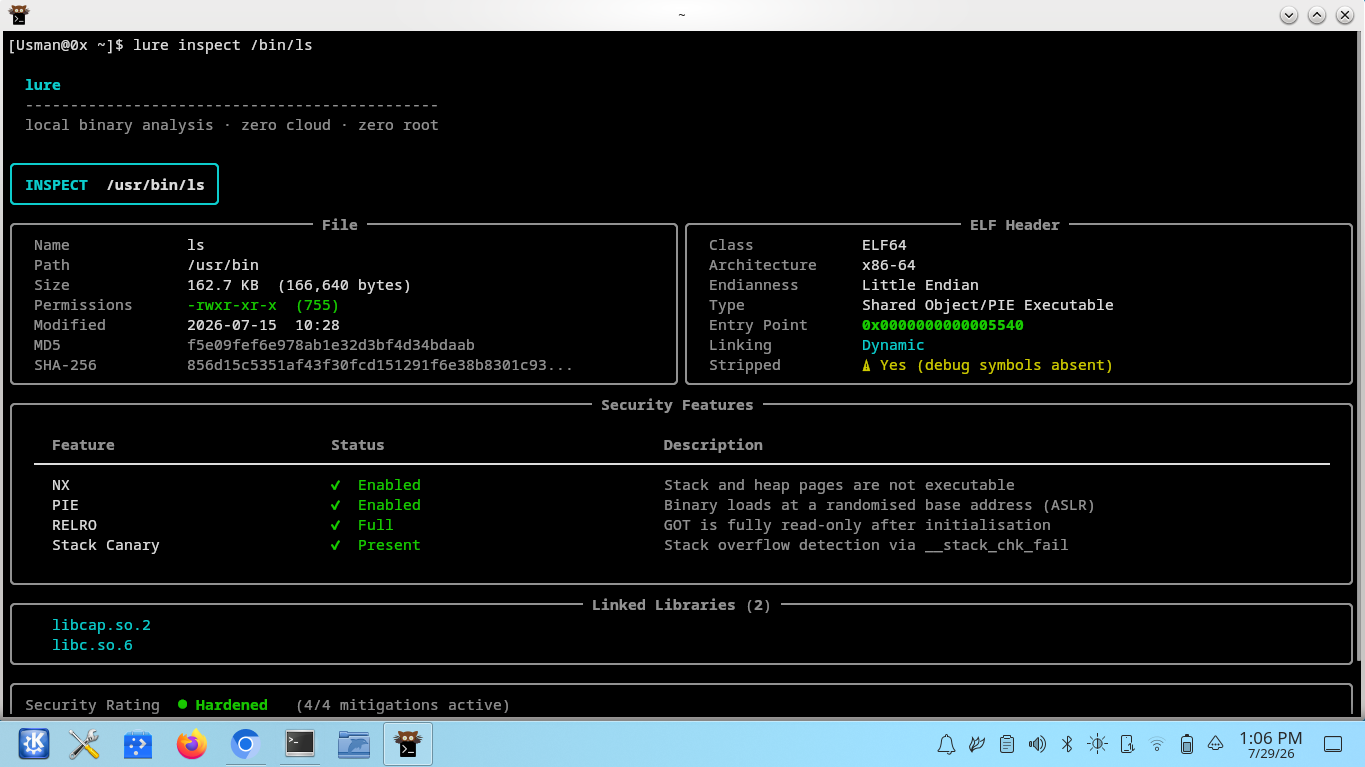Click the 'lure inspect /bin/ls' command text
The height and width of the screenshot is (767, 1365).
tap(223, 45)
